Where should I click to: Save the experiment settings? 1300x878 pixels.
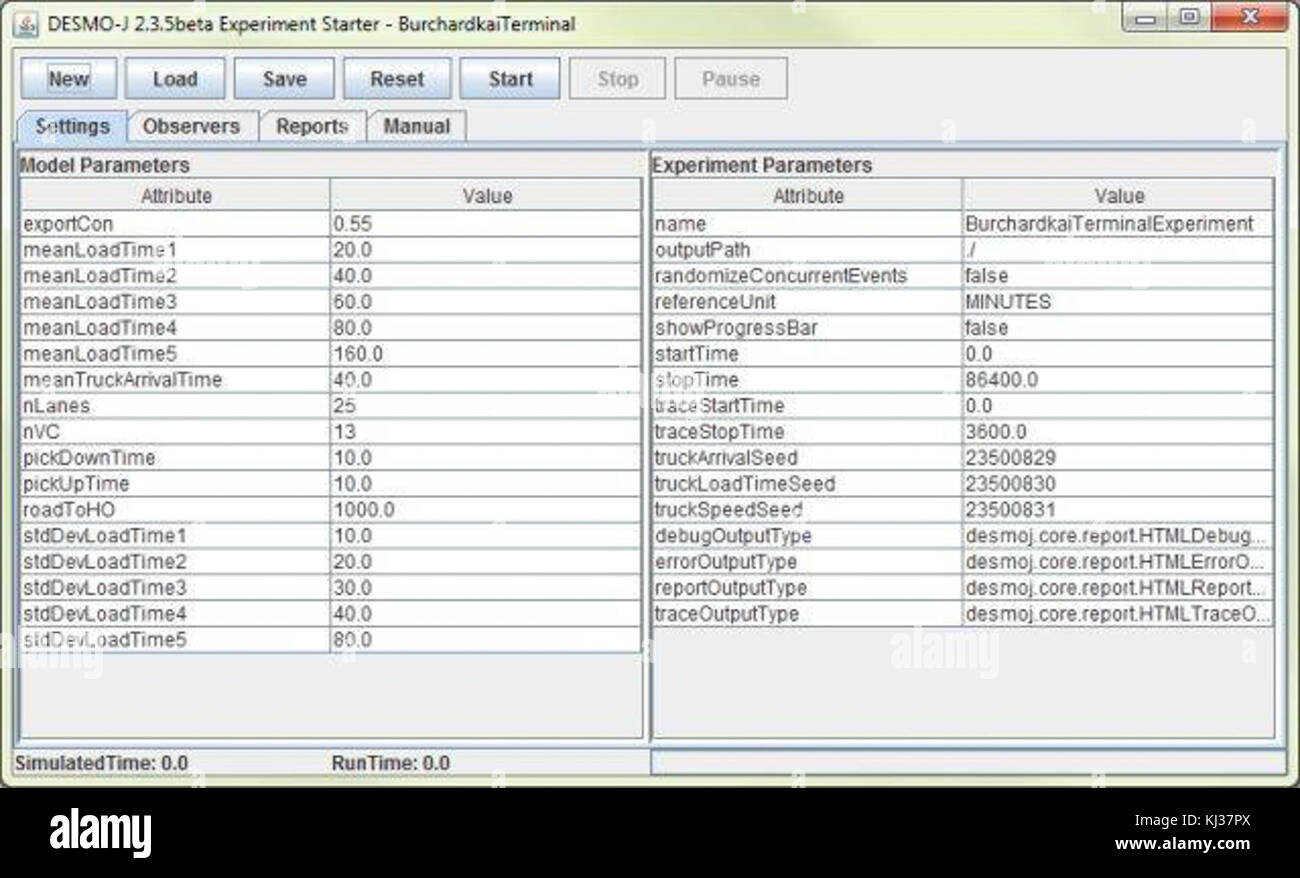(284, 78)
